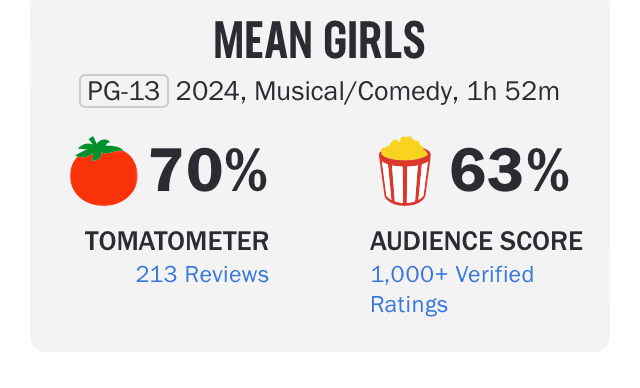Click the popcorn bucket audience icon

point(405,171)
